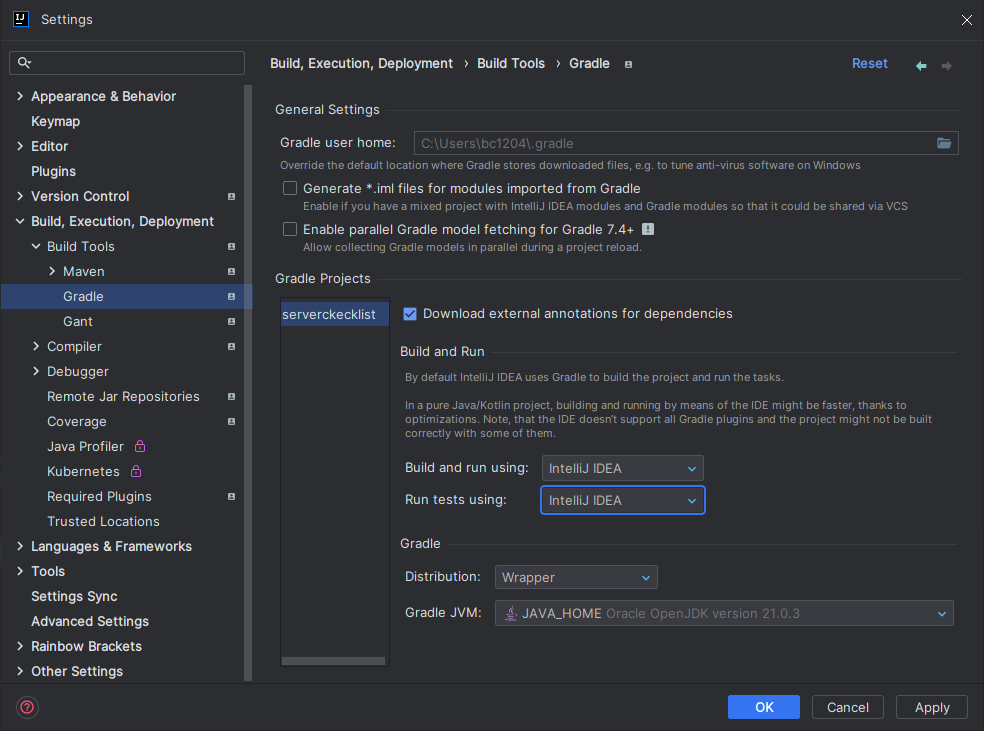Open Trusted Locations settings
This screenshot has height=731, width=984.
tap(103, 521)
